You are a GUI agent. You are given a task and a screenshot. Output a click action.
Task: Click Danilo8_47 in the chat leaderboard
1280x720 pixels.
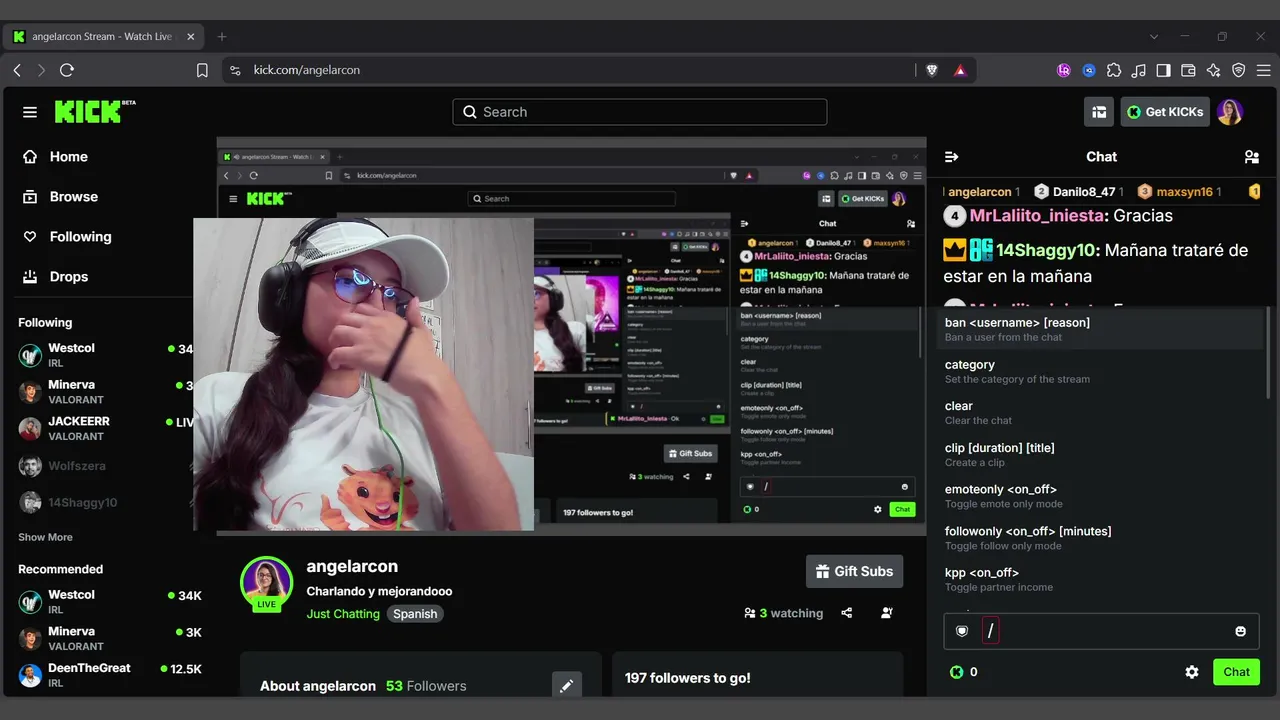tap(1080, 192)
